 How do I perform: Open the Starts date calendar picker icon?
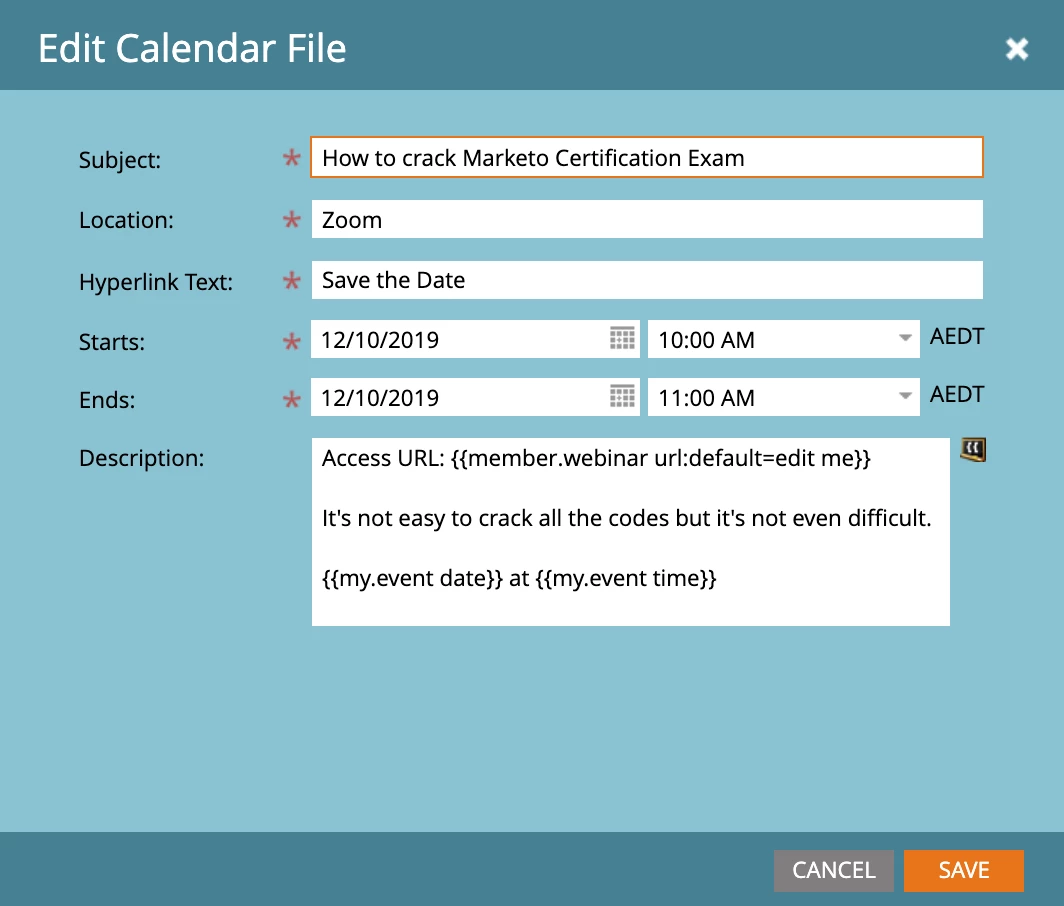coord(622,338)
